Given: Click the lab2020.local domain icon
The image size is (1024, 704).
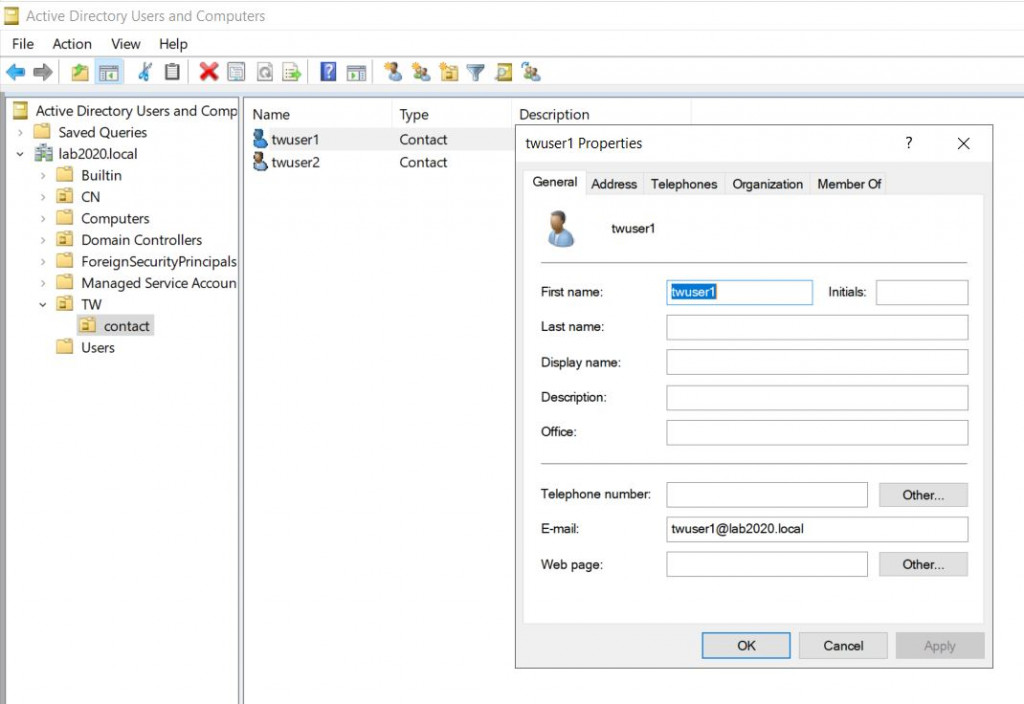Looking at the screenshot, I should coord(44,153).
